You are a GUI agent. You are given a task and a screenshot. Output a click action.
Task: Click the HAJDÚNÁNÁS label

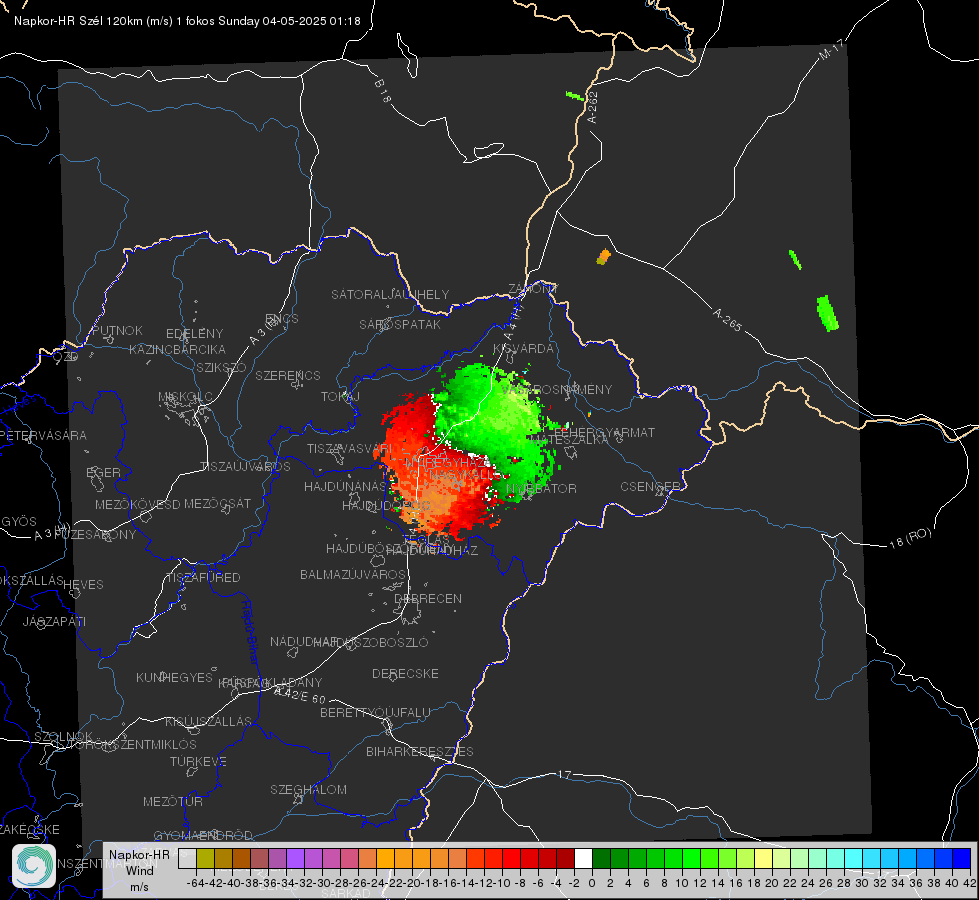[x=345, y=486]
